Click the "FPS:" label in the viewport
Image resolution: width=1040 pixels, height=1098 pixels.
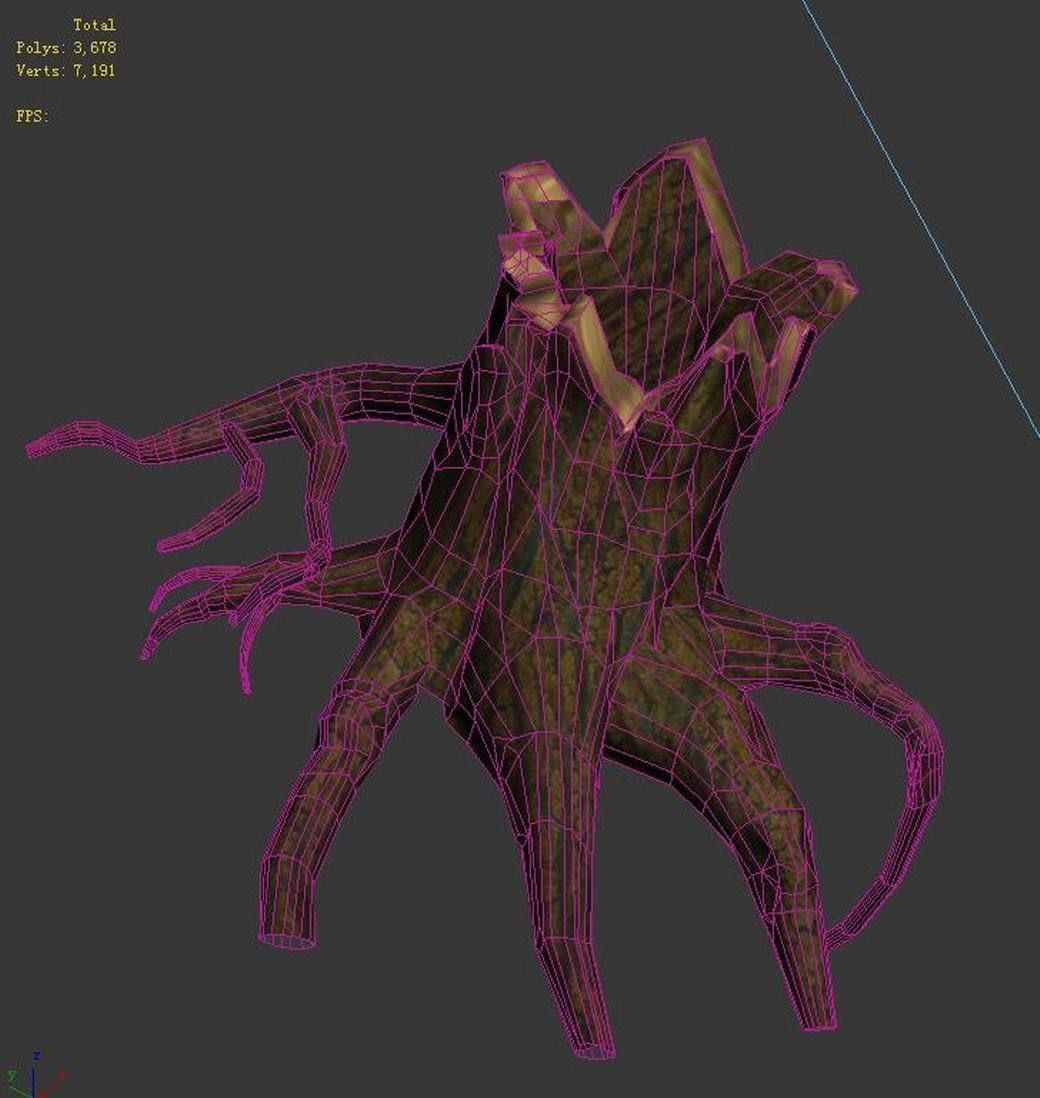(33, 116)
